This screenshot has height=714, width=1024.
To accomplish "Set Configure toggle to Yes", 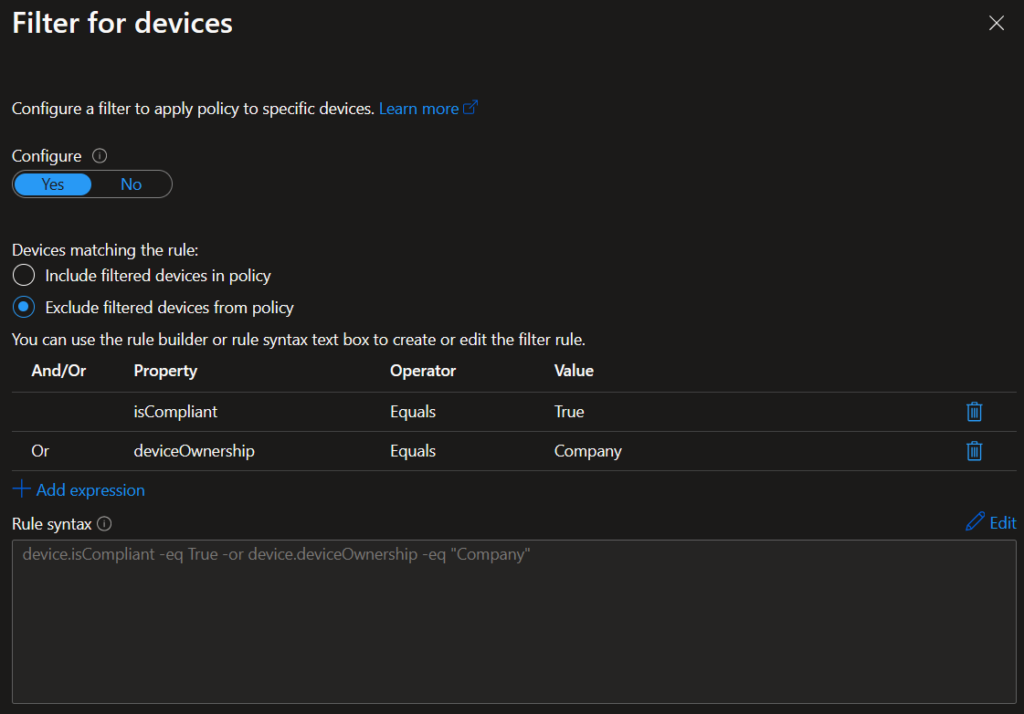I will pos(53,184).
